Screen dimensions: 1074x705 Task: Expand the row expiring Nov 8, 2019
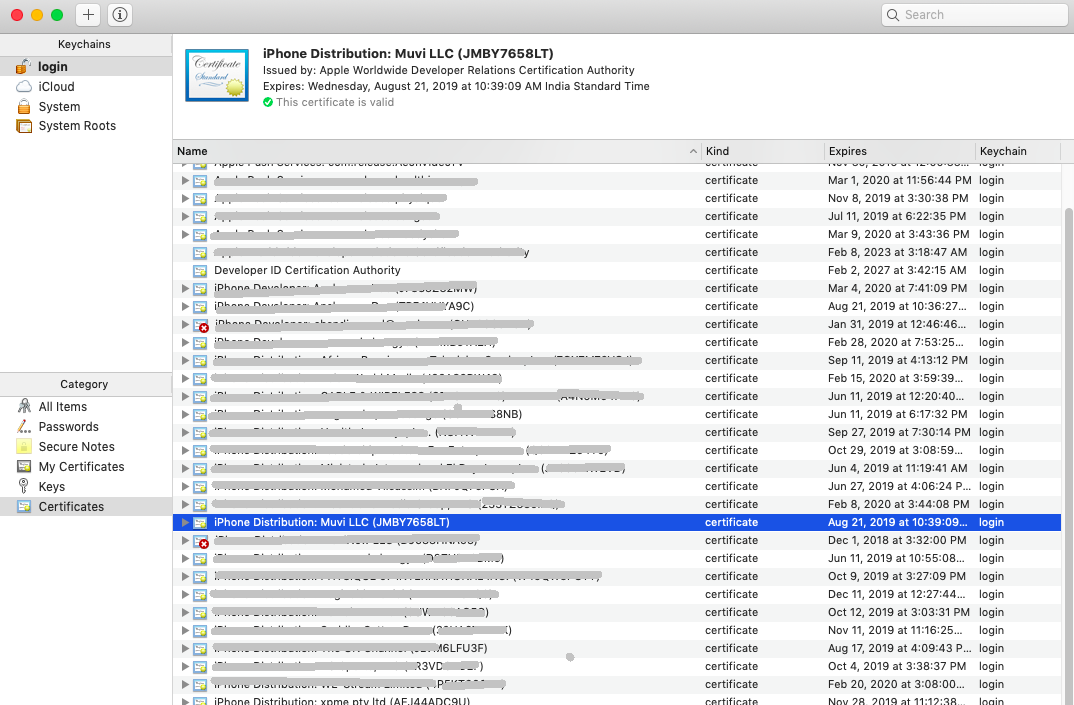tap(184, 198)
